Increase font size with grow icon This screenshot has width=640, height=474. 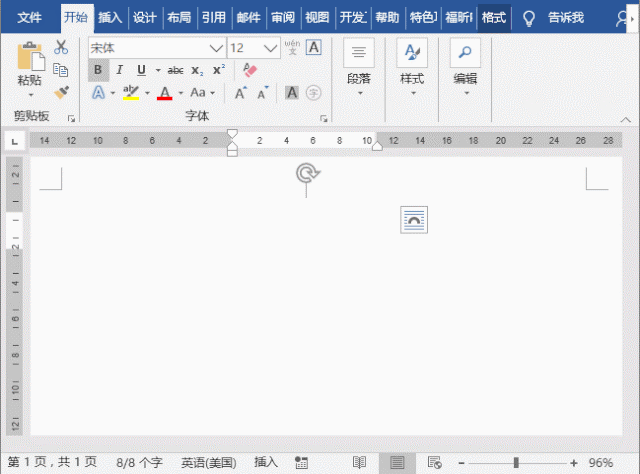click(x=241, y=93)
